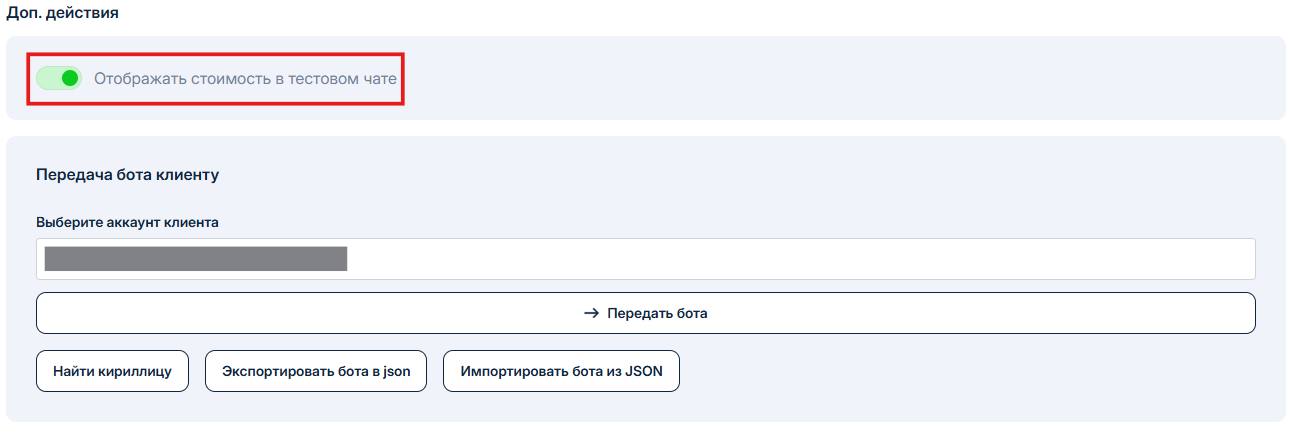1289x427 pixels.
Task: Import a bot using "Импортировать бота из JSON"
Action: coord(561,371)
